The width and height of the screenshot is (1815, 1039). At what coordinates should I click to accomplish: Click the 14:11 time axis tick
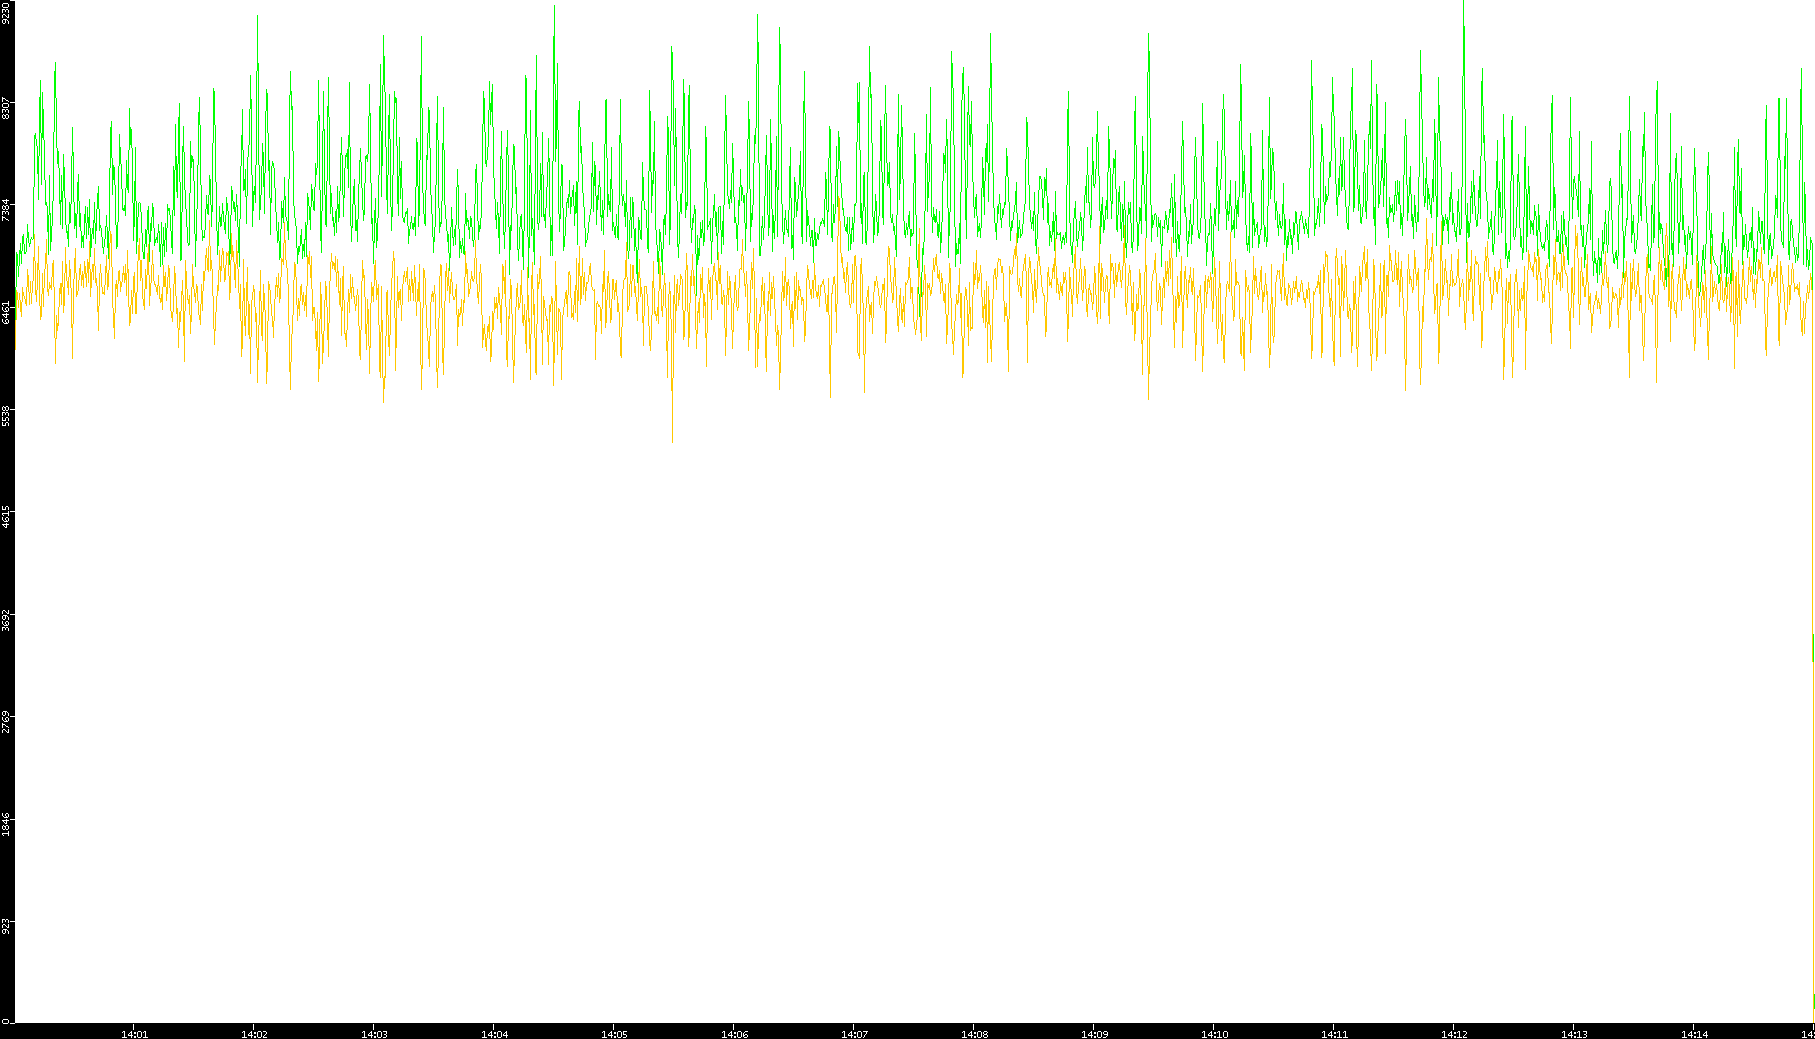(x=1334, y=1033)
